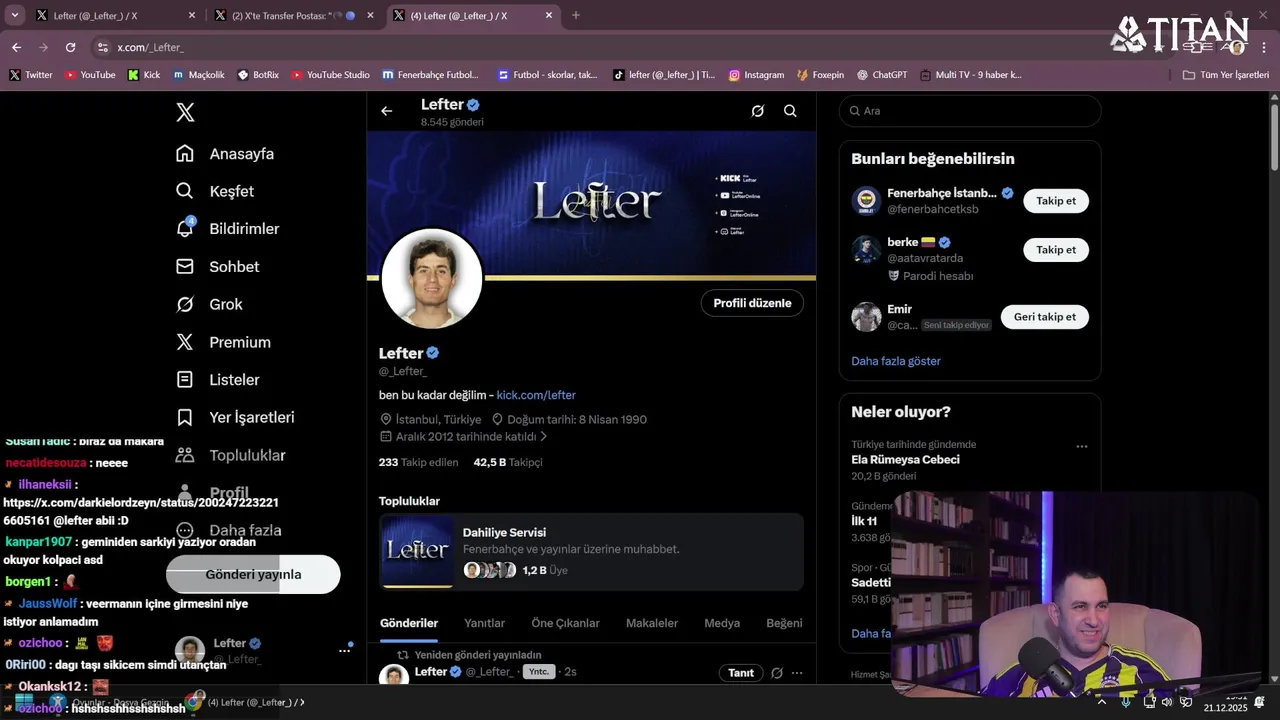Open the account switcher menu dots
Viewport: 1280px width, 720px height.
tap(345, 650)
